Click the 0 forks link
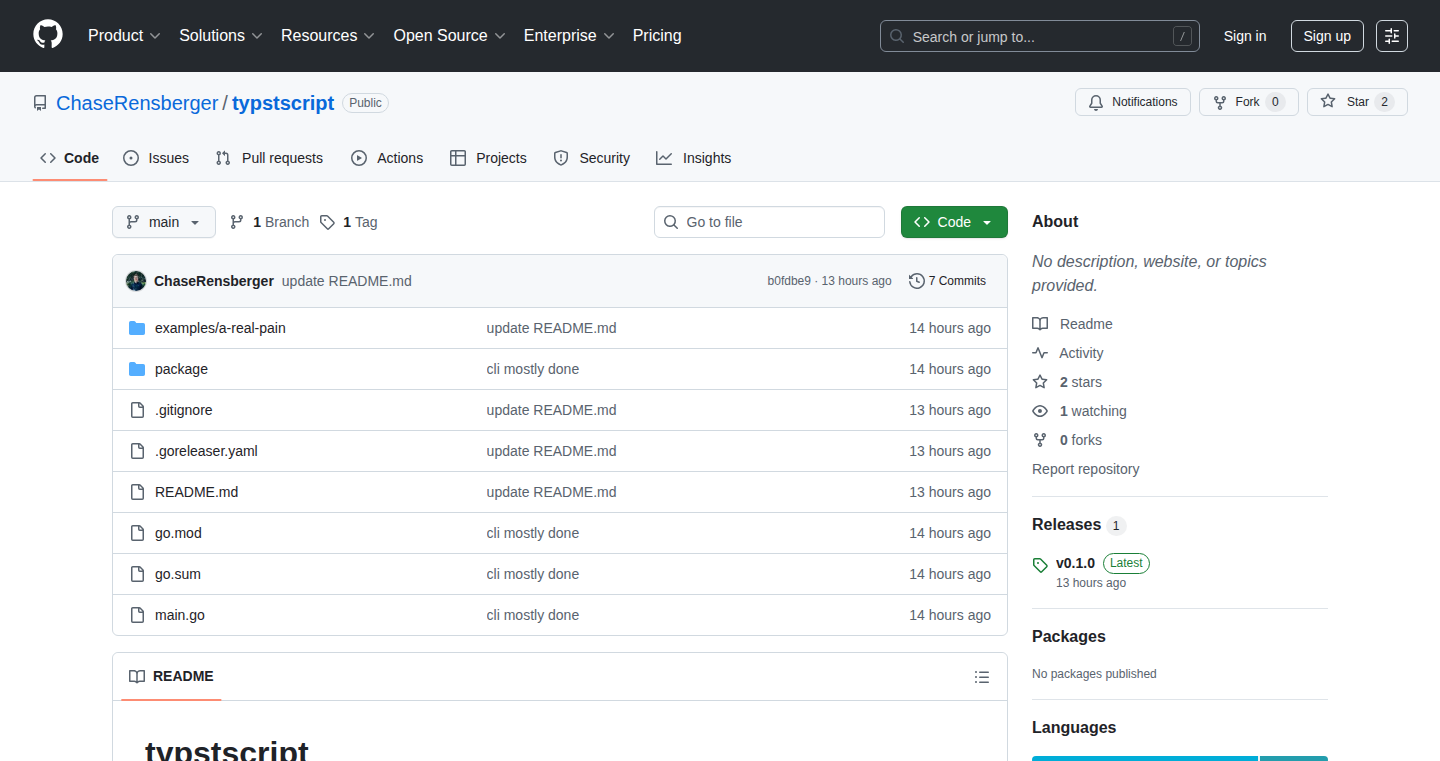Screen dimensions: 1440x761 (1081, 440)
